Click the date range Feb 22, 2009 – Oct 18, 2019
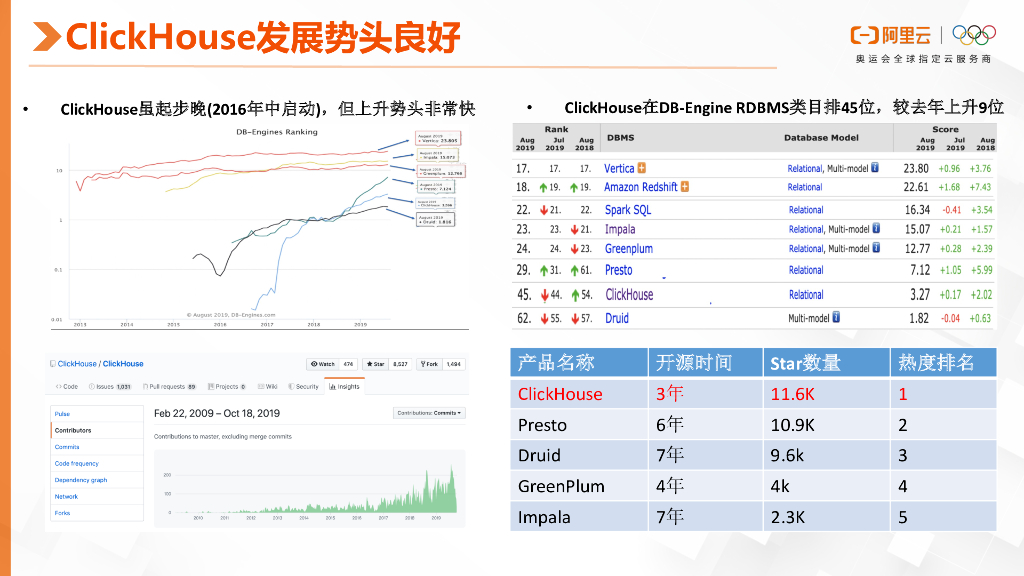 click(x=217, y=413)
